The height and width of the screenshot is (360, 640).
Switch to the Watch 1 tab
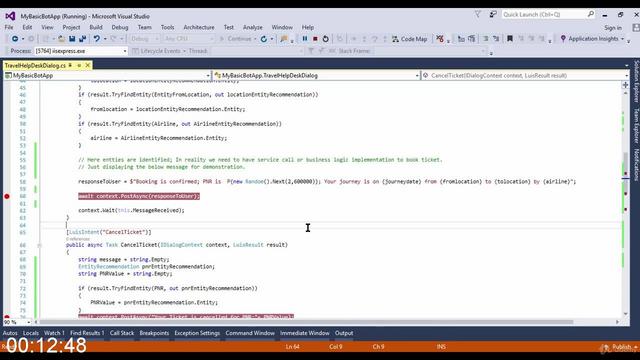pos(54,333)
